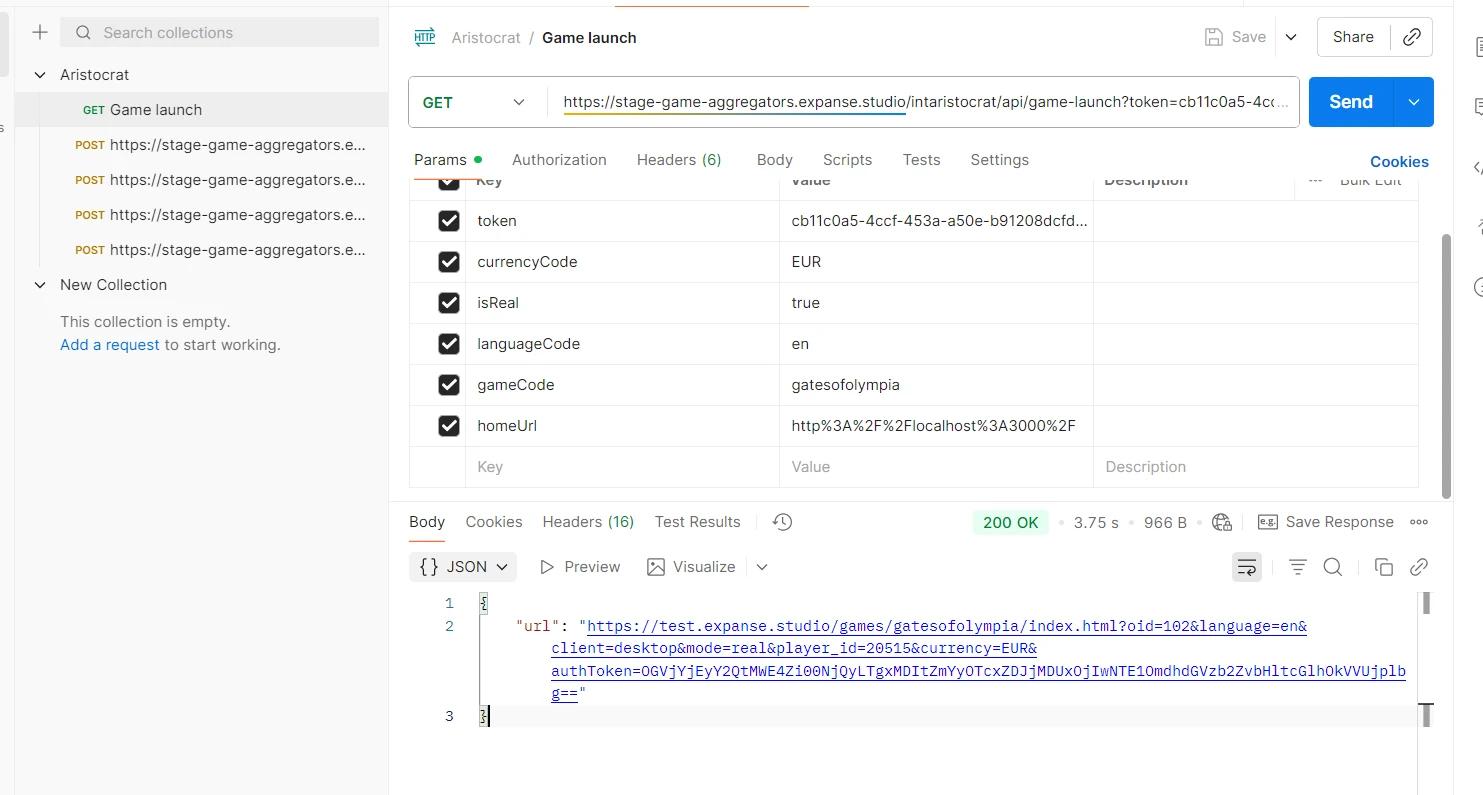Expand the chevron next to Visualize
This screenshot has height=795, width=1483.
pyautogui.click(x=762, y=567)
